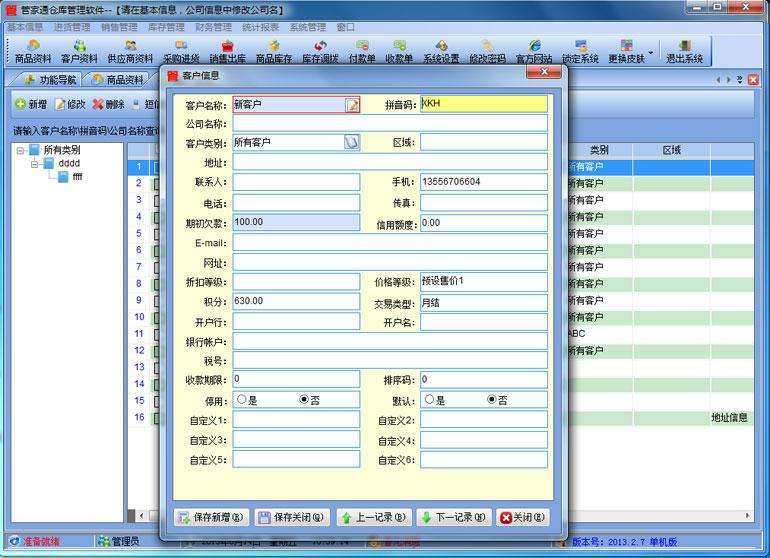The height and width of the screenshot is (558, 770).
Task: Click the edit icon in 客户名称 field
Action: tap(352, 105)
